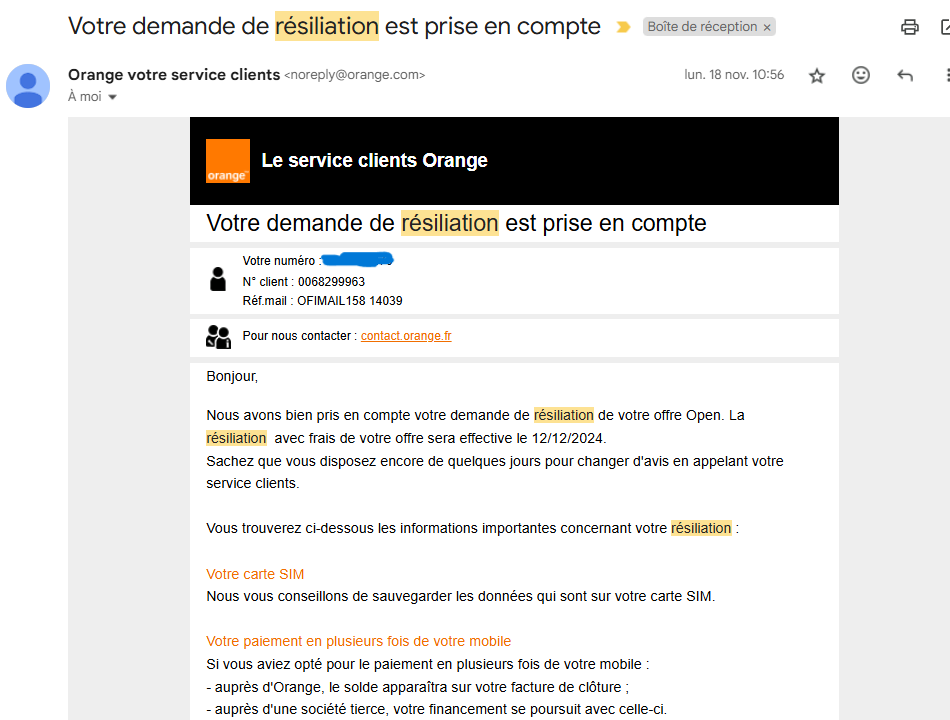This screenshot has width=950, height=720.
Task: Click the sender's profile avatar
Action: point(28,86)
